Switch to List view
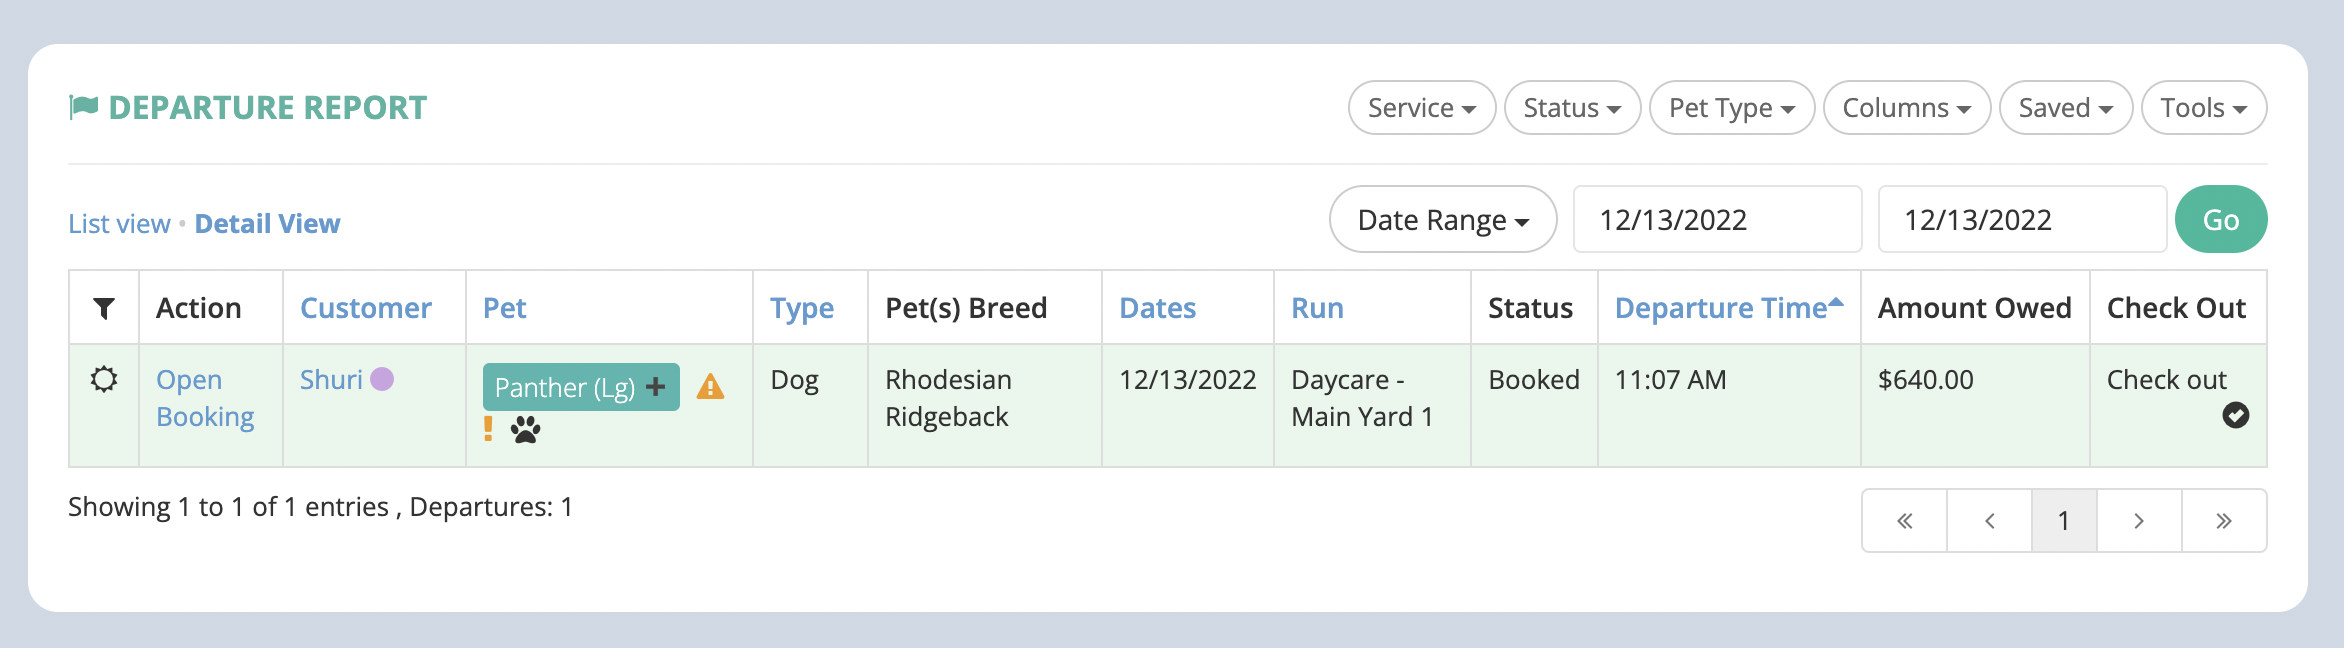 [119, 224]
